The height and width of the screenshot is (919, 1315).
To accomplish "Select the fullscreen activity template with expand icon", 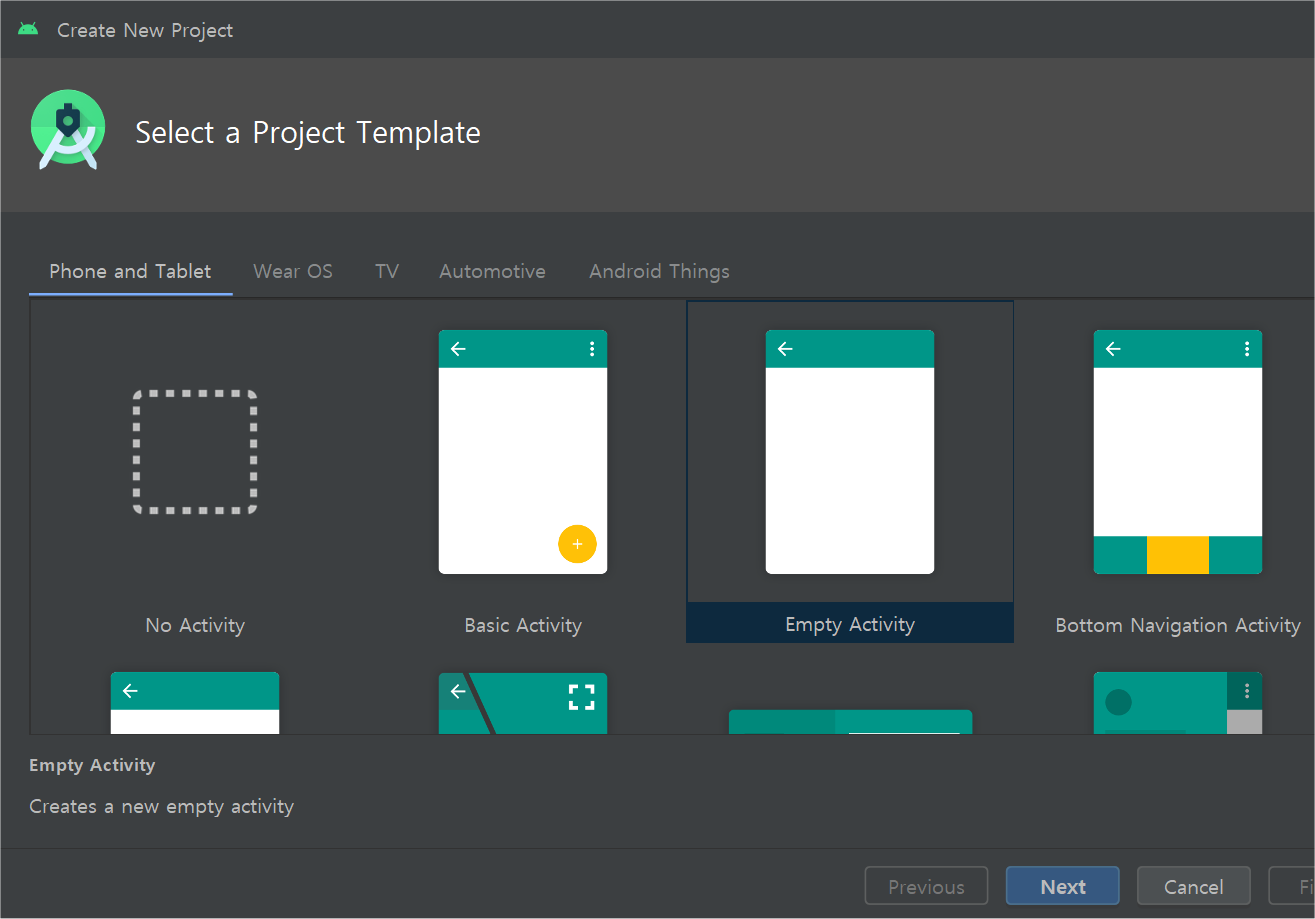I will 523,703.
